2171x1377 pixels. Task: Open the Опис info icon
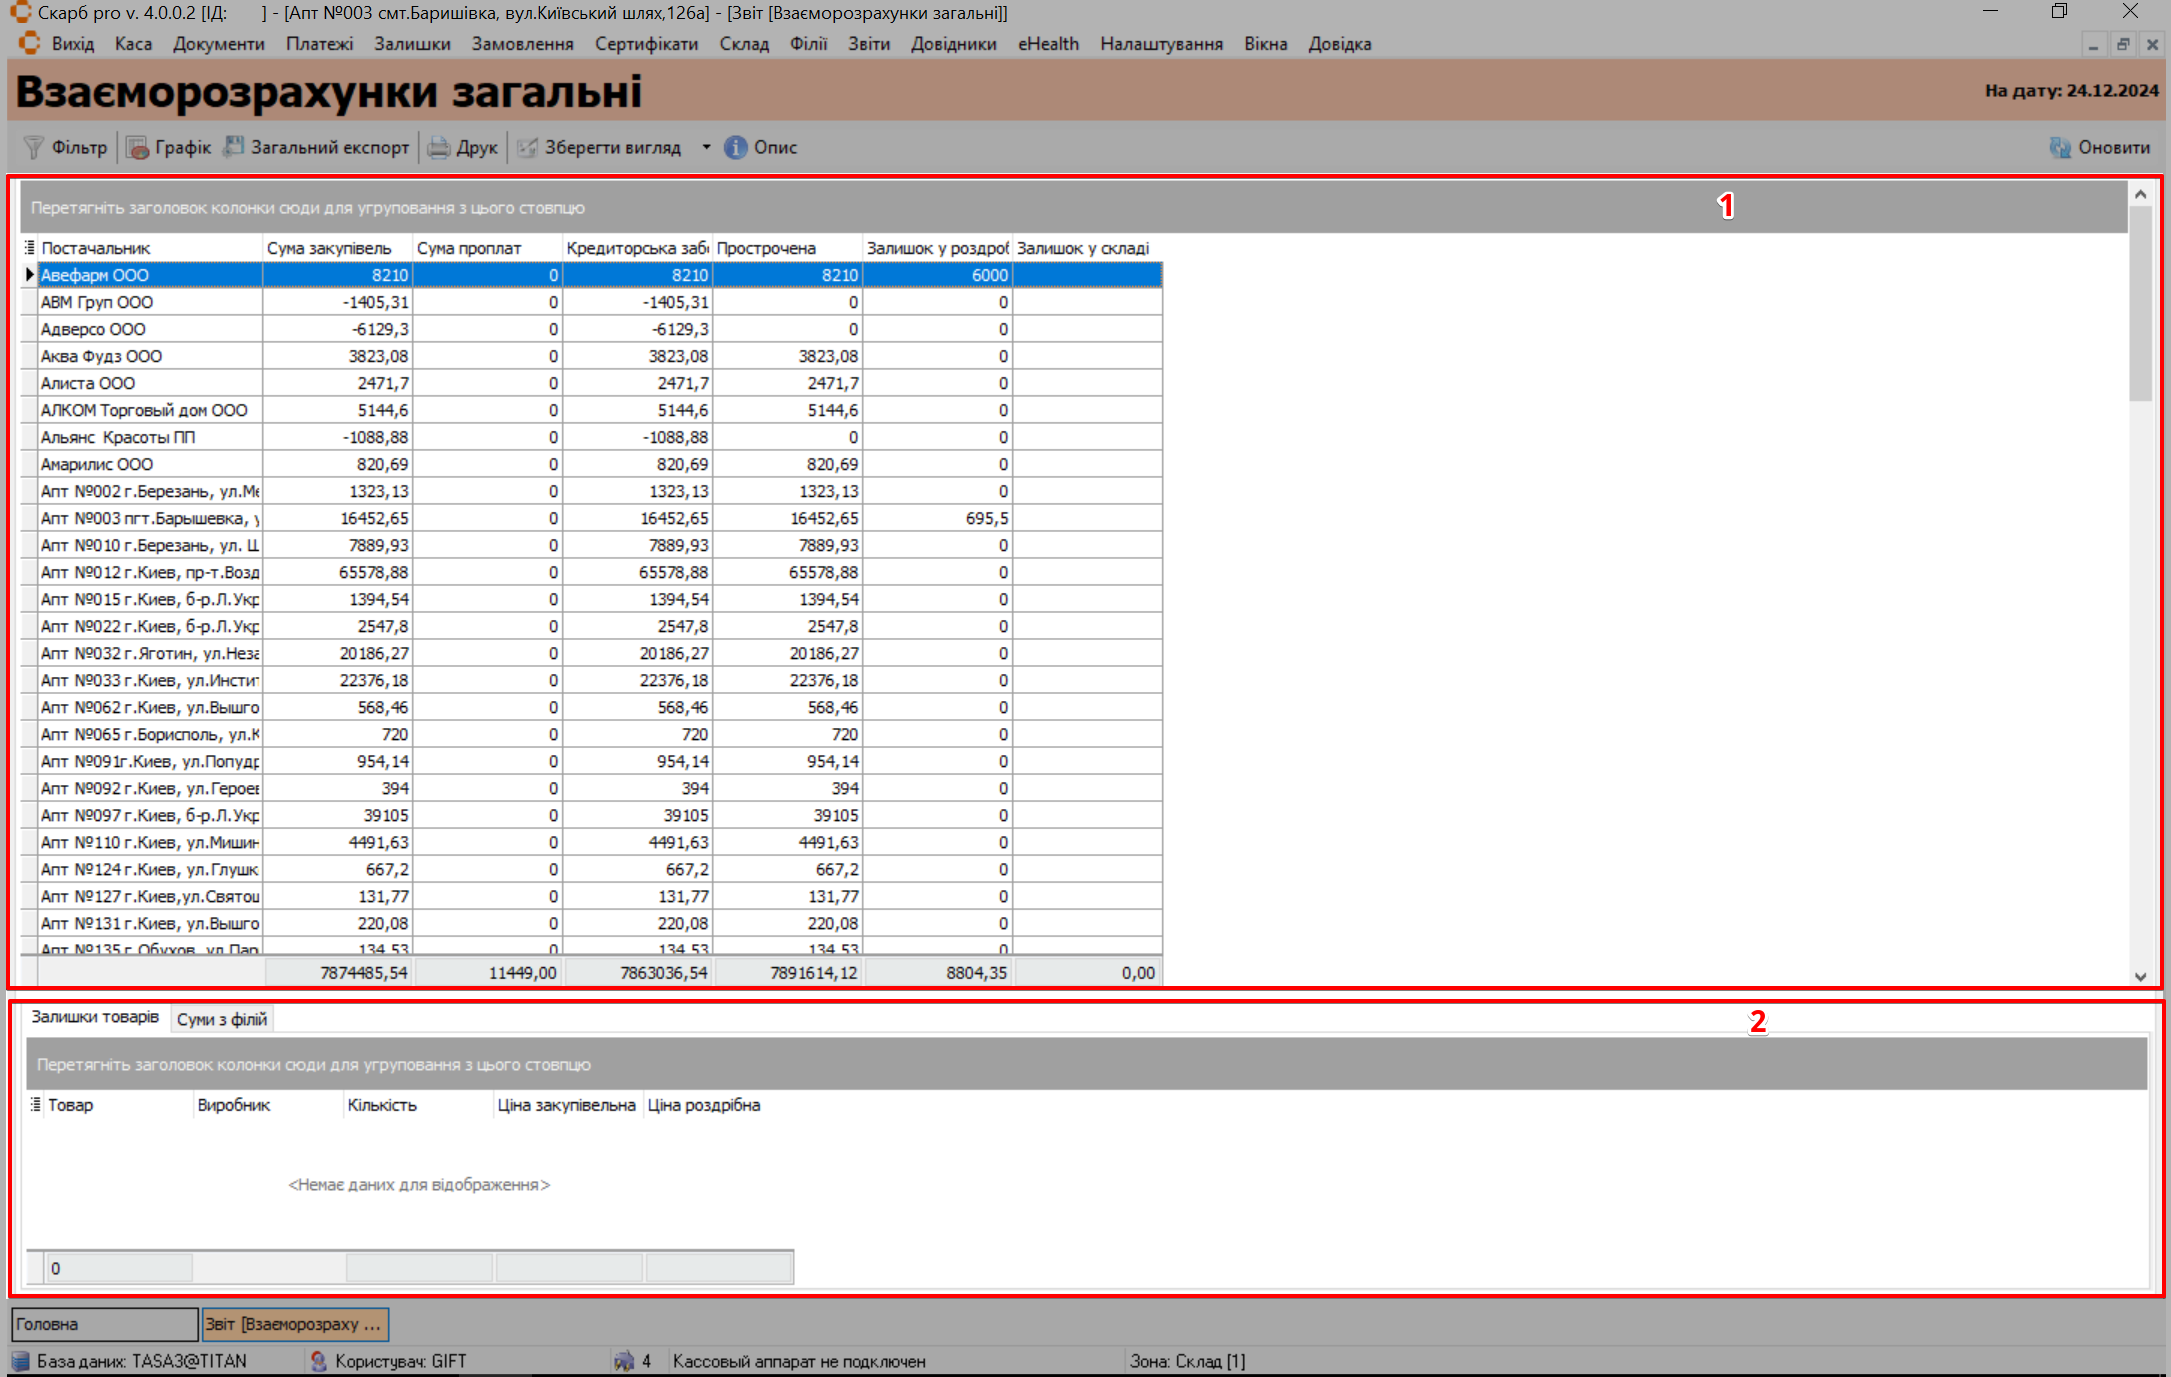736,148
